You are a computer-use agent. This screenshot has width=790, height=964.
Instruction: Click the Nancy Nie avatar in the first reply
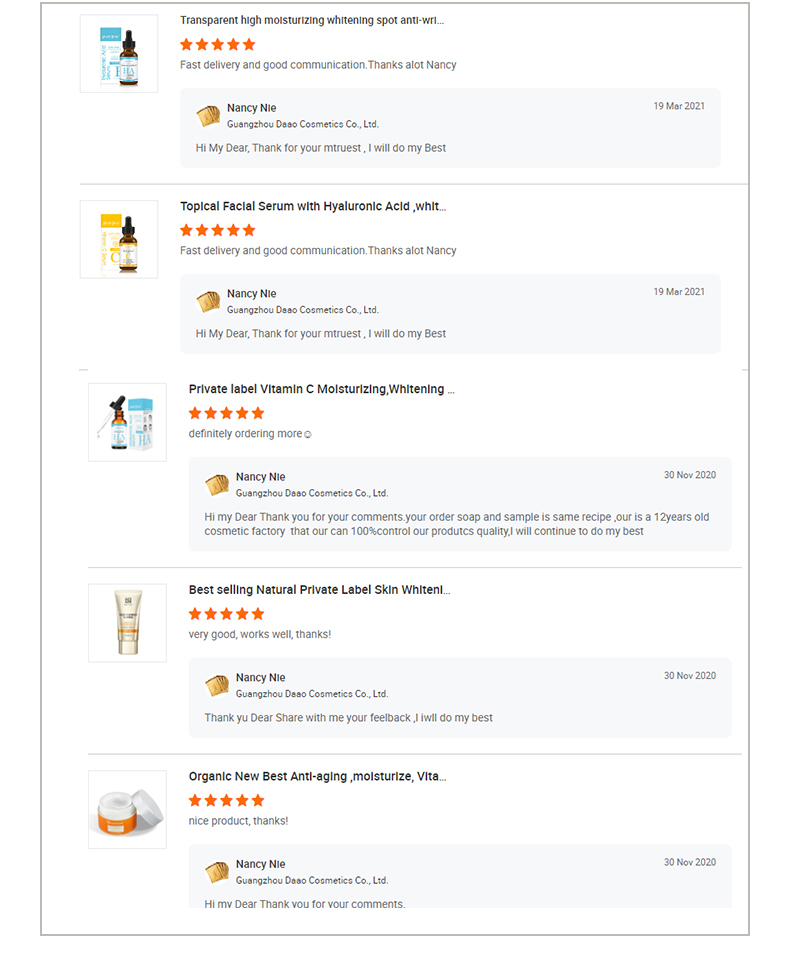pos(208,116)
